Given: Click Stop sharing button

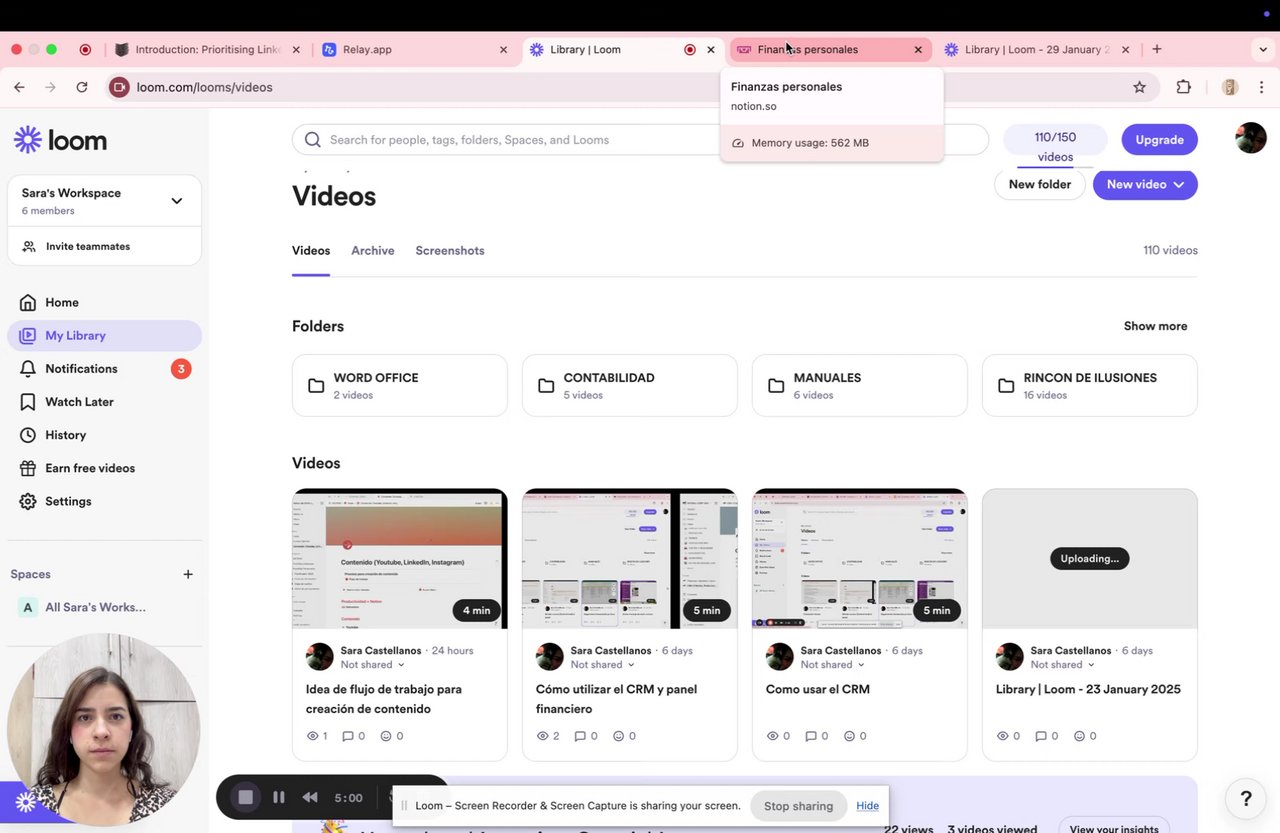Looking at the screenshot, I should tap(798, 806).
